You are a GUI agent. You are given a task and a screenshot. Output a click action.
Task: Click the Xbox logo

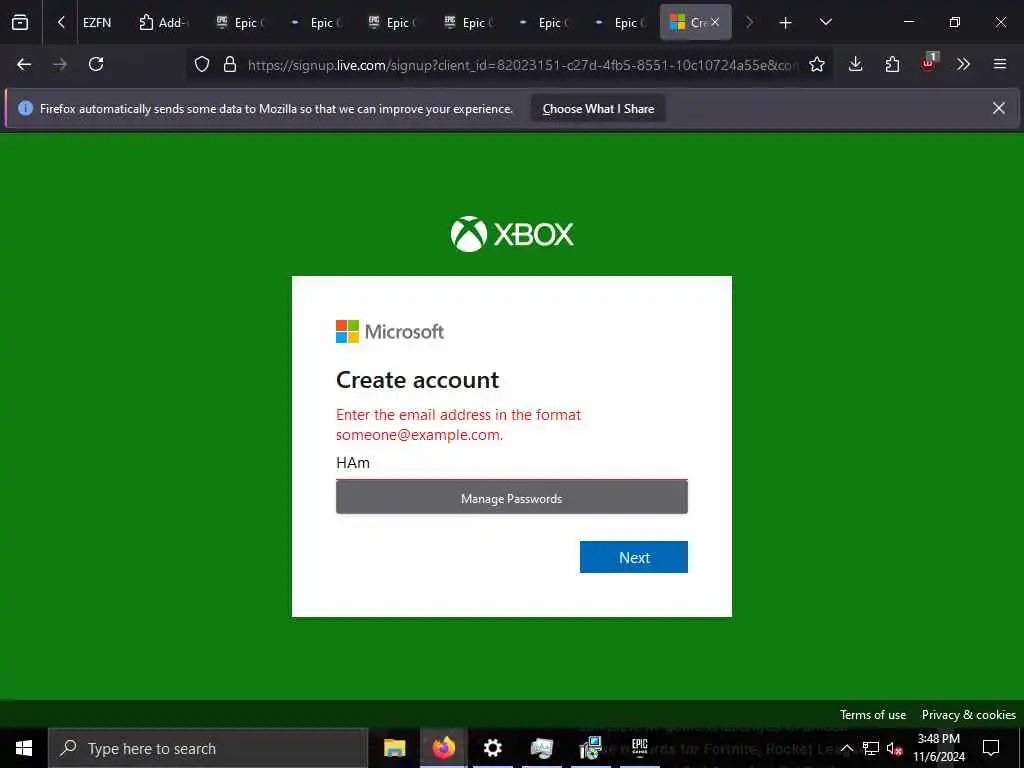512,234
